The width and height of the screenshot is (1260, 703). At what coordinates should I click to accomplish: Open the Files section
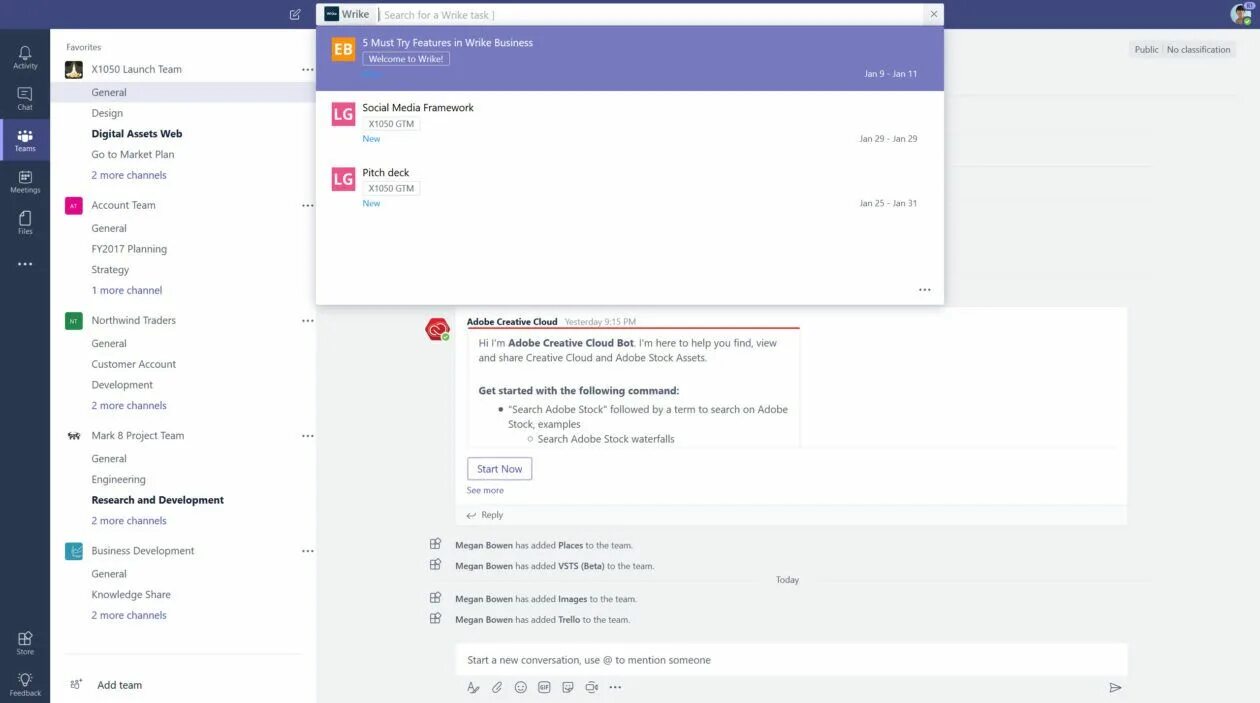tap(25, 222)
